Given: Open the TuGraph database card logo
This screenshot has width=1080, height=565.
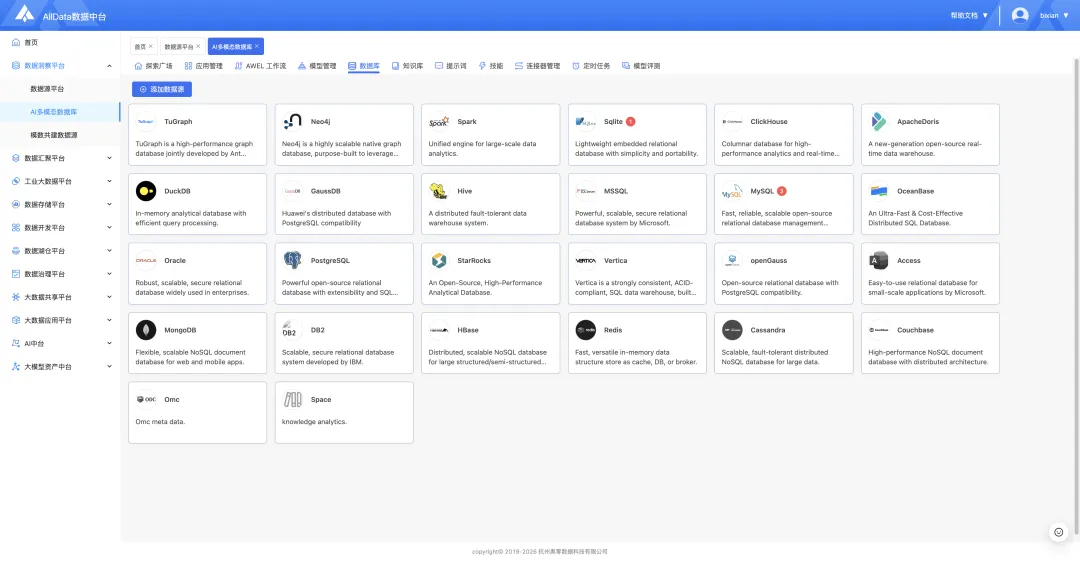Looking at the screenshot, I should (x=145, y=121).
